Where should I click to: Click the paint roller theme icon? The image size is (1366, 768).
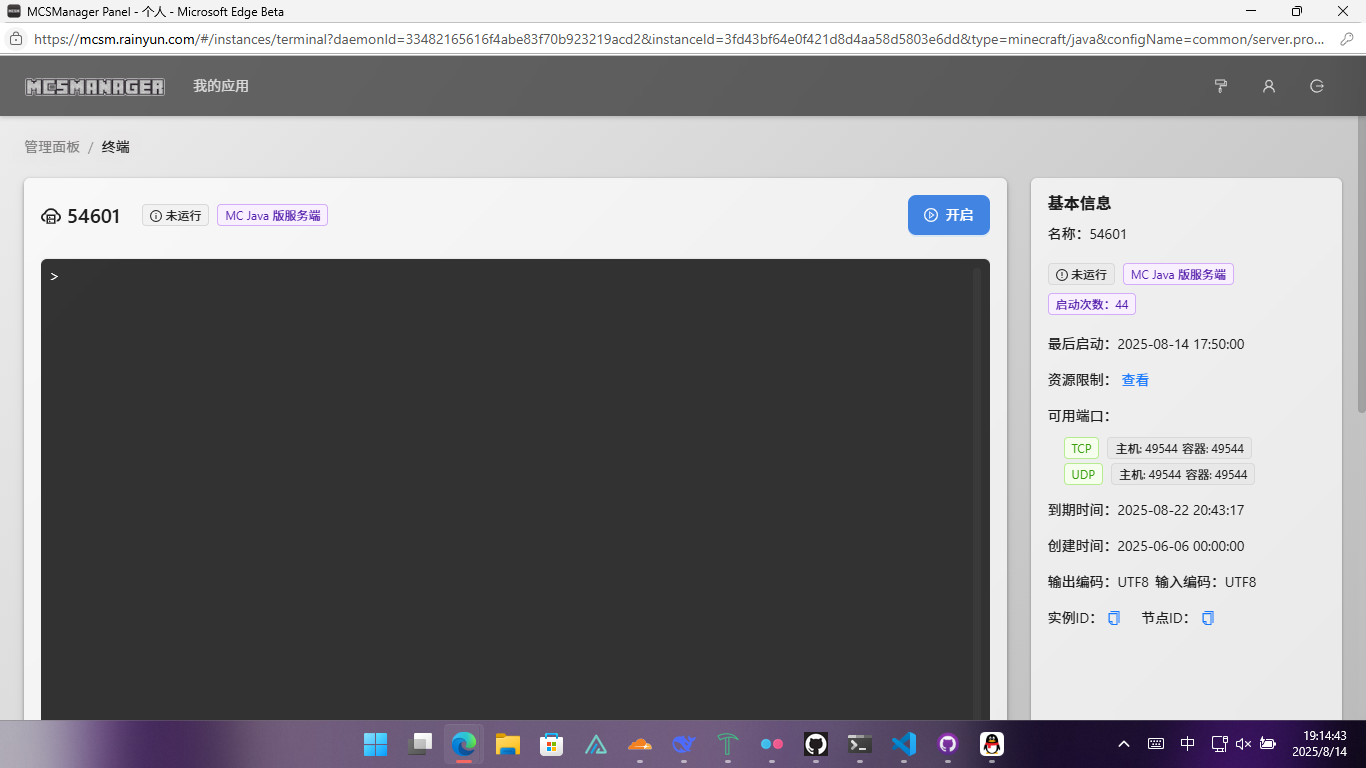[x=1220, y=86]
